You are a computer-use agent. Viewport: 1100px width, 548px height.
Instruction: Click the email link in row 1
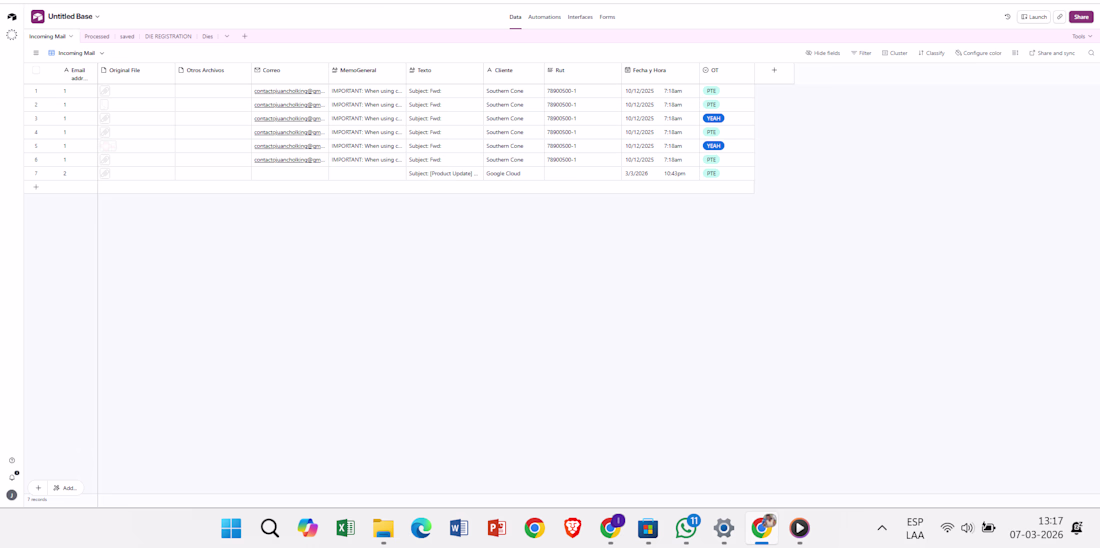tap(290, 91)
